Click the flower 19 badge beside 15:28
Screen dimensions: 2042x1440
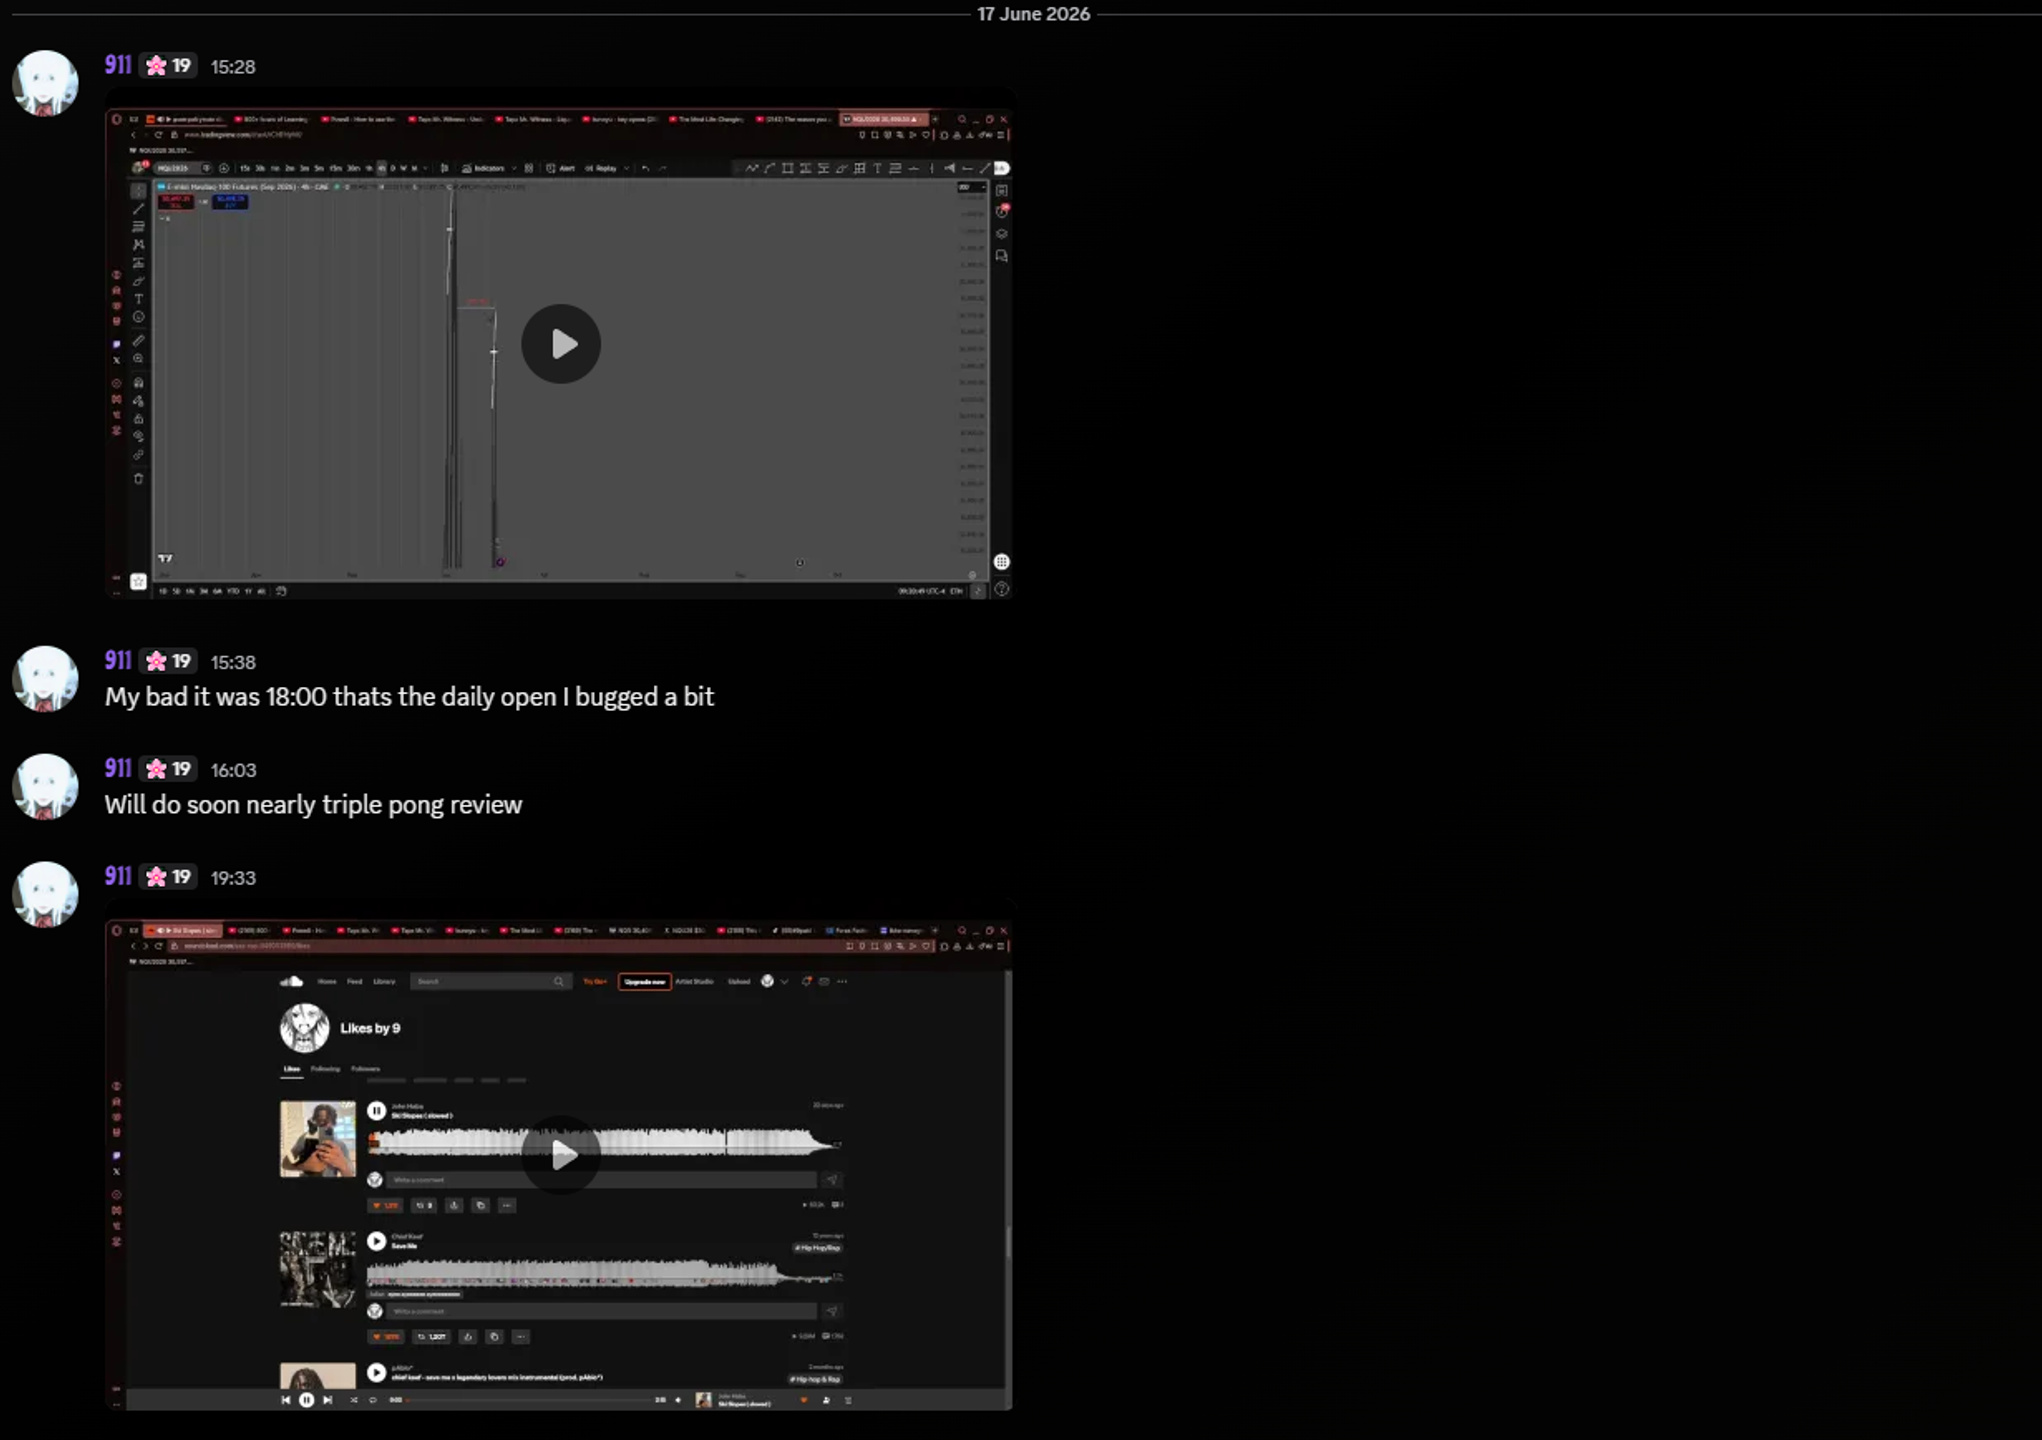click(x=168, y=66)
